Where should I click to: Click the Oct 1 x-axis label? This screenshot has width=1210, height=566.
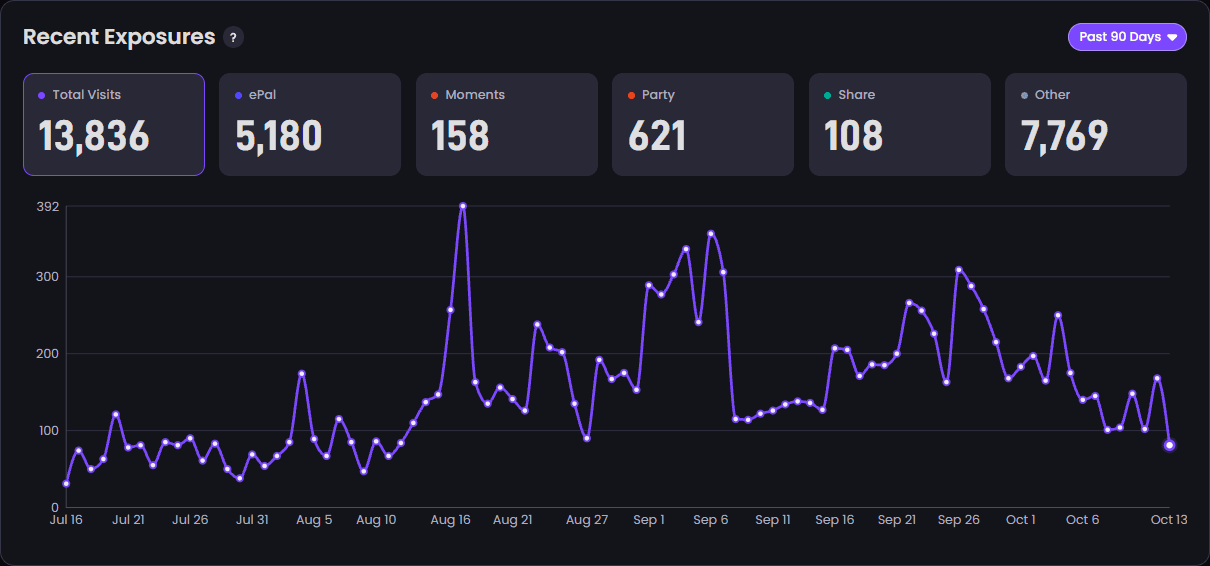[x=1021, y=520]
